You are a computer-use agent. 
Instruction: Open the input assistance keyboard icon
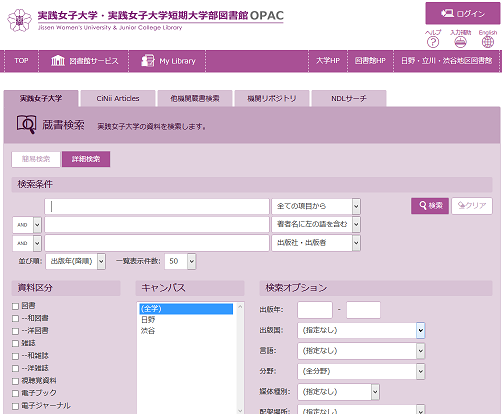[460, 42]
